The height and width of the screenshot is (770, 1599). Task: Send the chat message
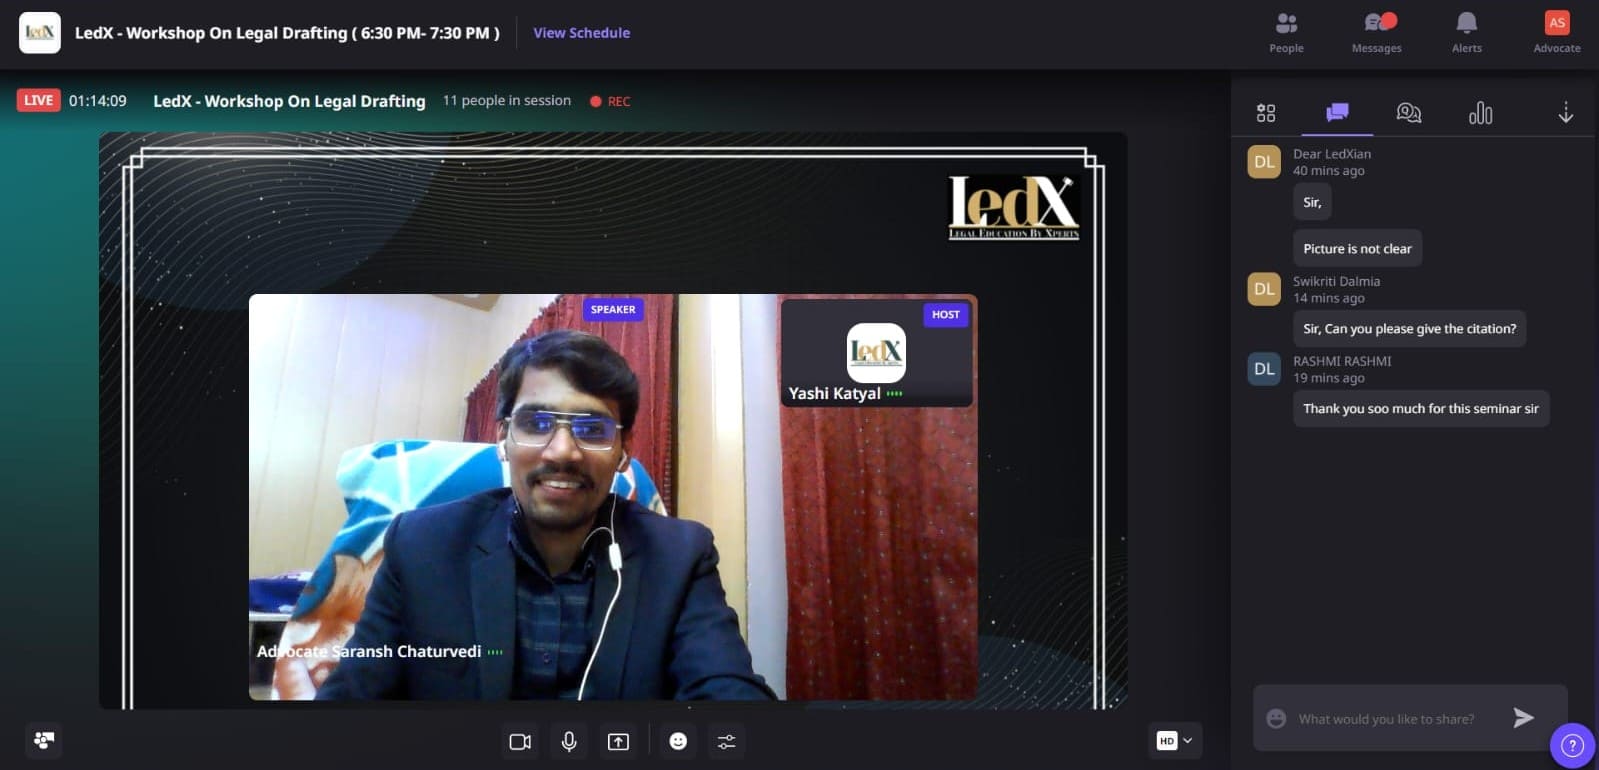coord(1523,718)
